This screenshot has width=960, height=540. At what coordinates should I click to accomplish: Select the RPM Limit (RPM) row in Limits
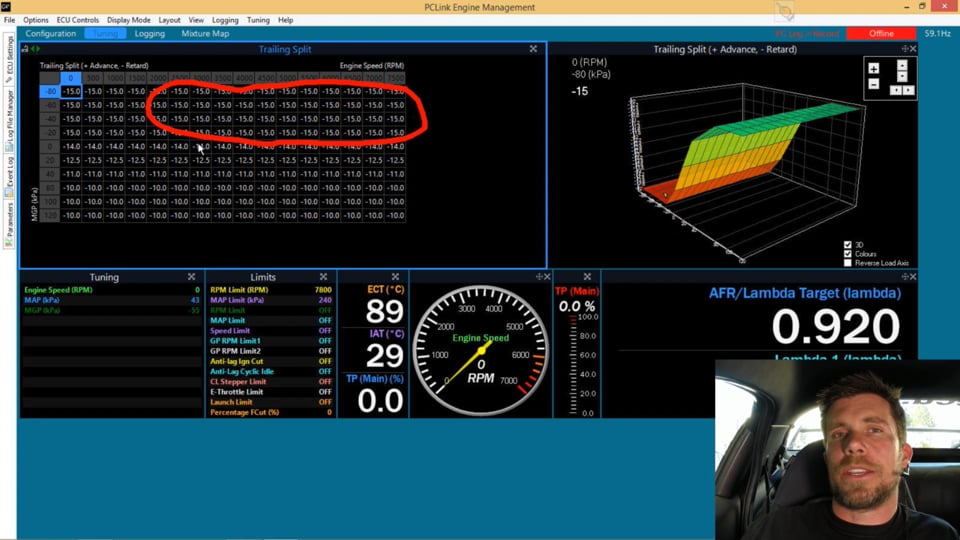[x=271, y=290]
